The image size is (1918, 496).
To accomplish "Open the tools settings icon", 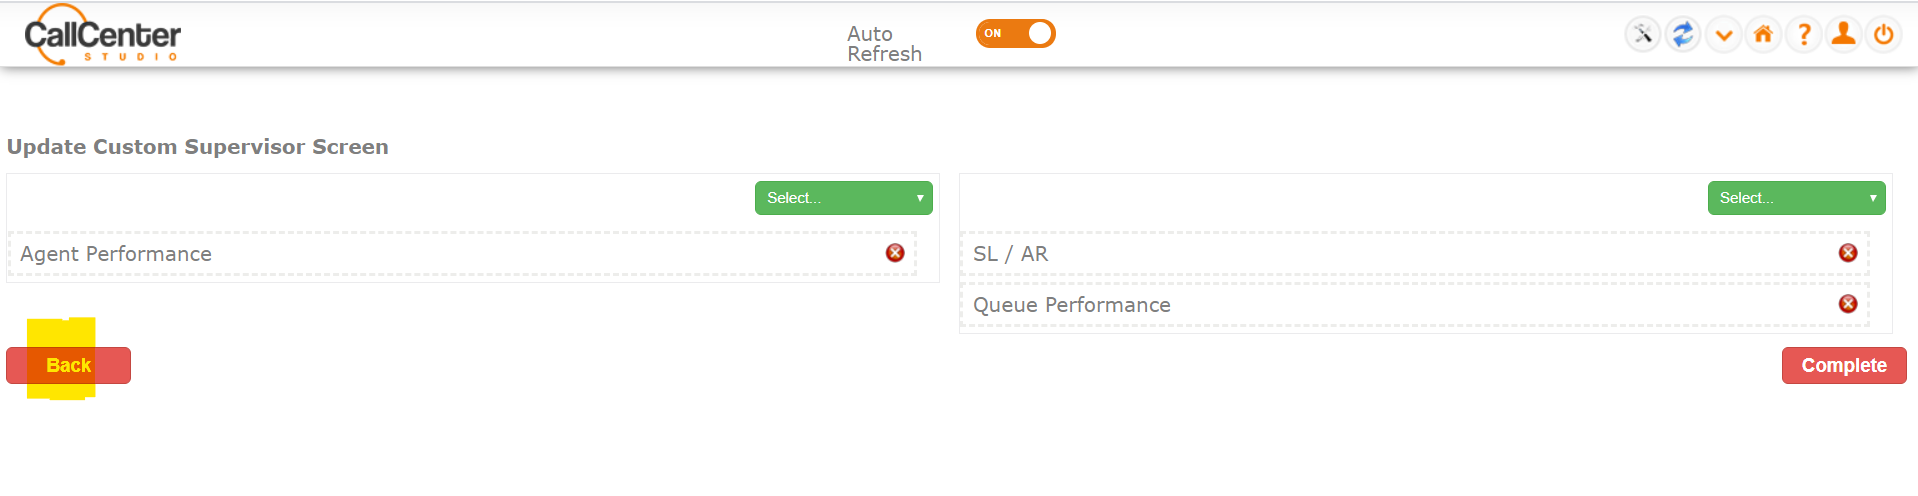I will [1643, 35].
